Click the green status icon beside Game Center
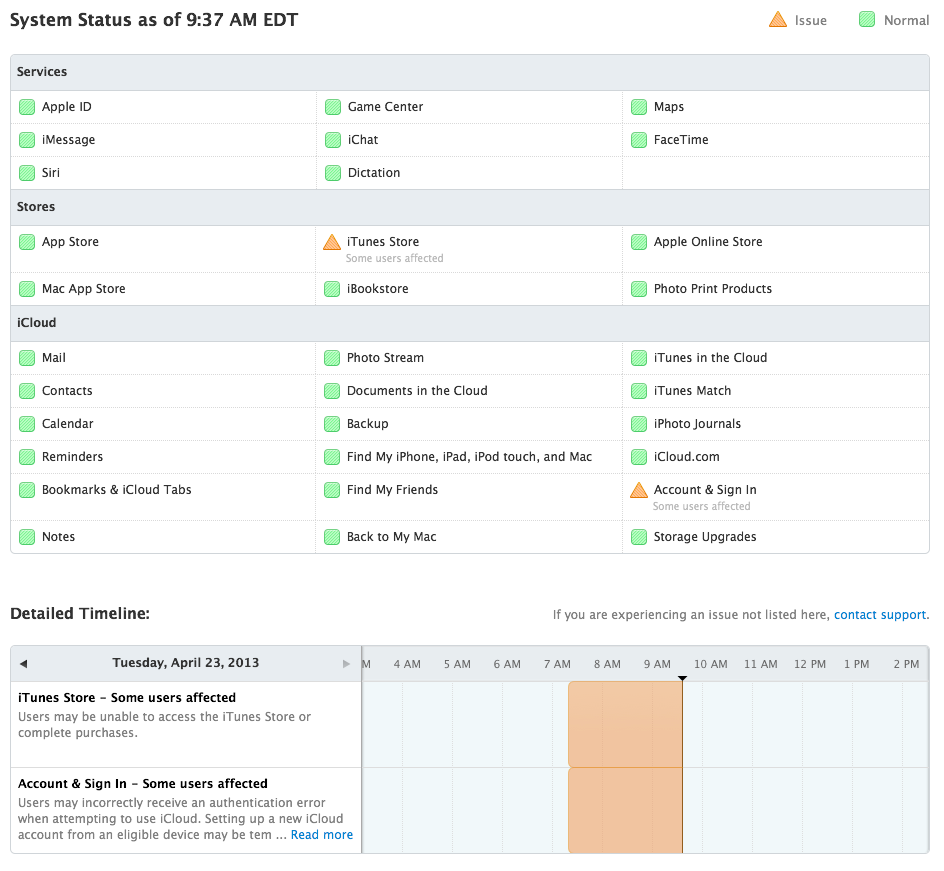The image size is (944, 871). tap(333, 107)
